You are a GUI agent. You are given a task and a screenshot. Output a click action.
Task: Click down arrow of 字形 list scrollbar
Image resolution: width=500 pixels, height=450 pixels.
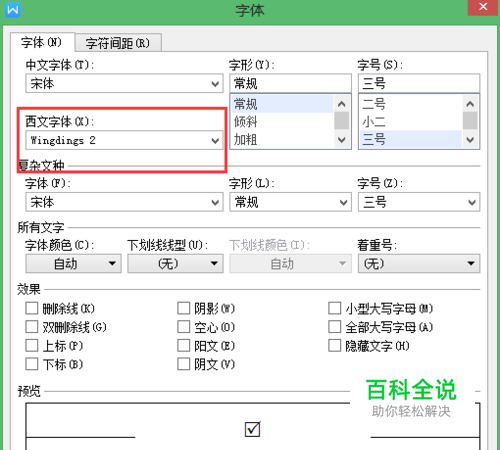click(x=341, y=139)
